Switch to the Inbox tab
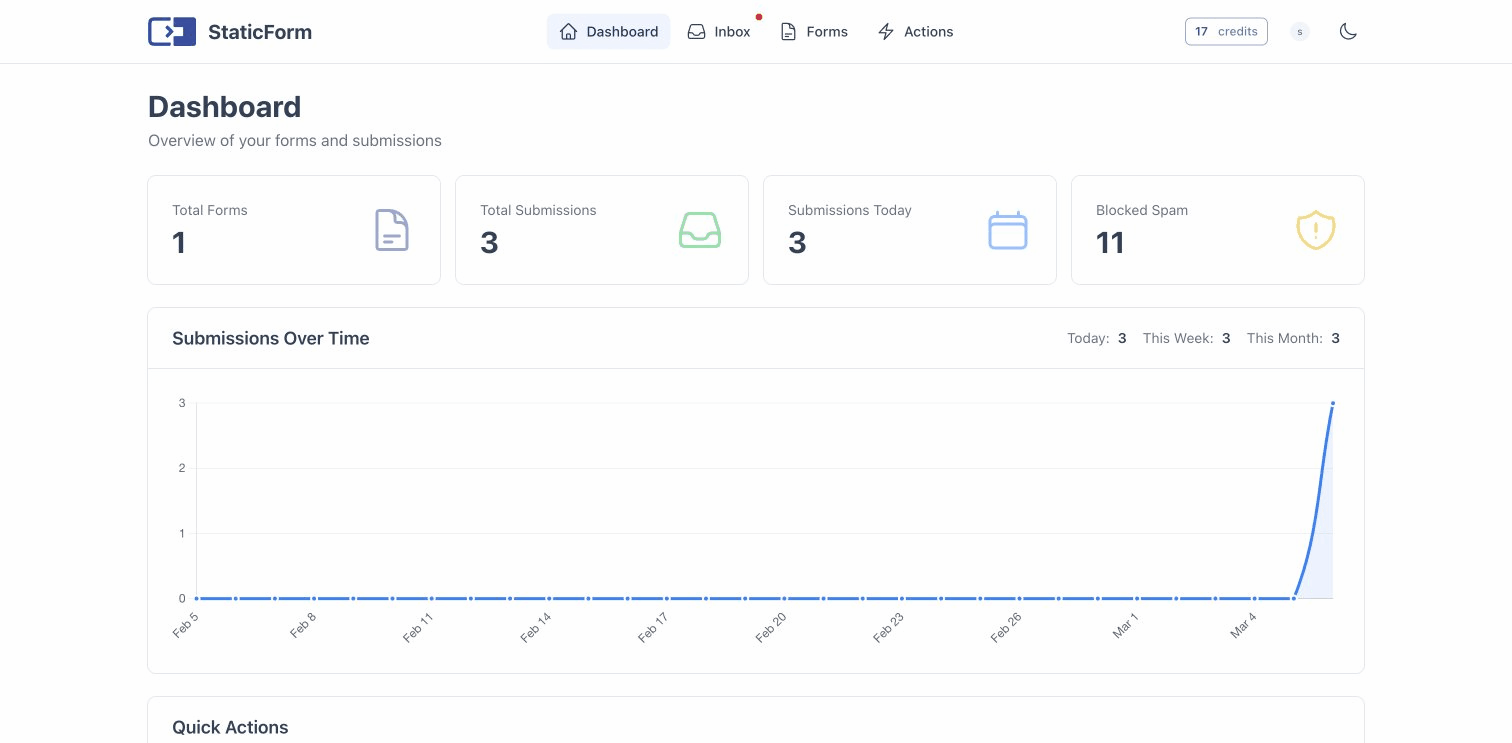The height and width of the screenshot is (743, 1512). 732,31
